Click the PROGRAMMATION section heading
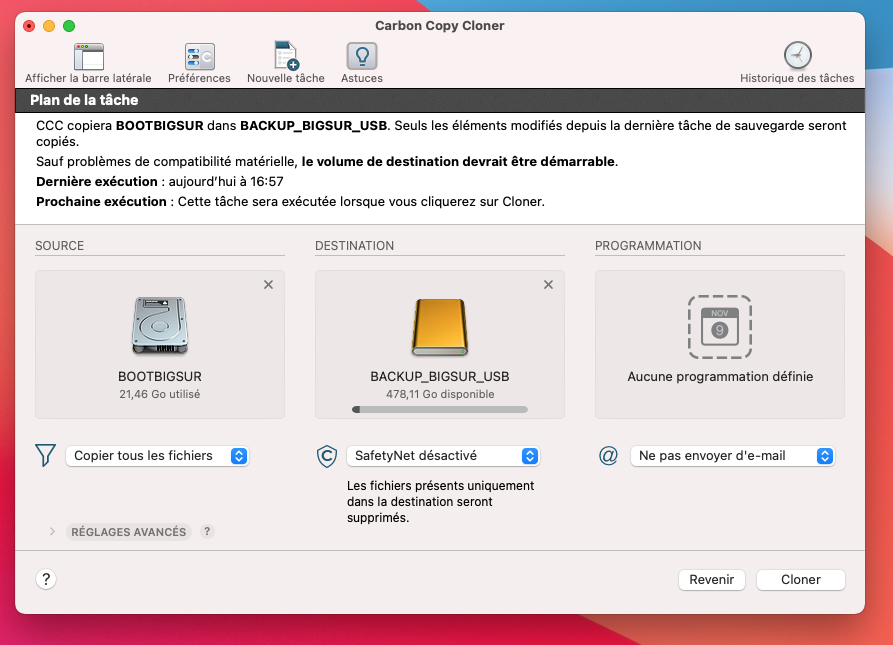 648,246
